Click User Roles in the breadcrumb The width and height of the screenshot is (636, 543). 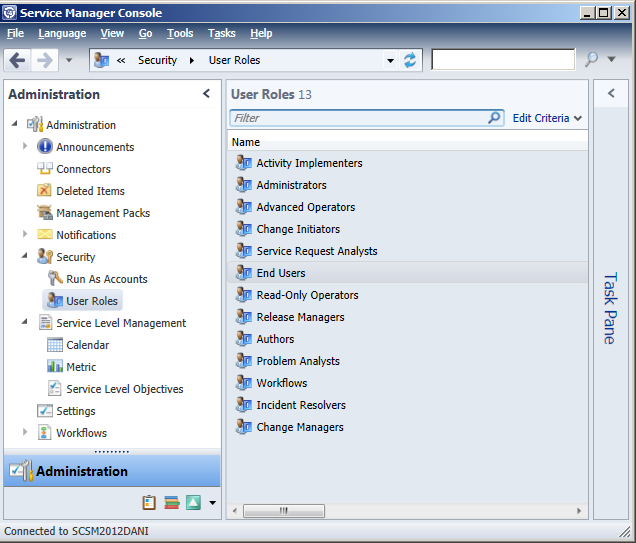click(234, 60)
